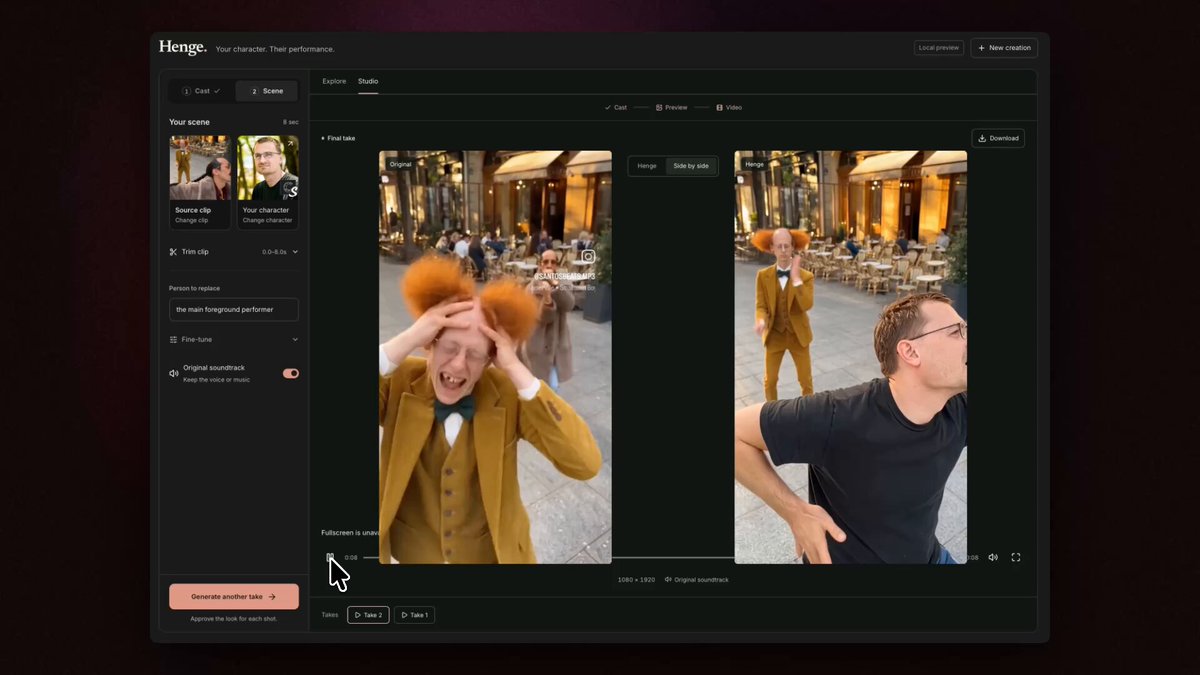Jump to the Cast stage in the progress bar

616,107
